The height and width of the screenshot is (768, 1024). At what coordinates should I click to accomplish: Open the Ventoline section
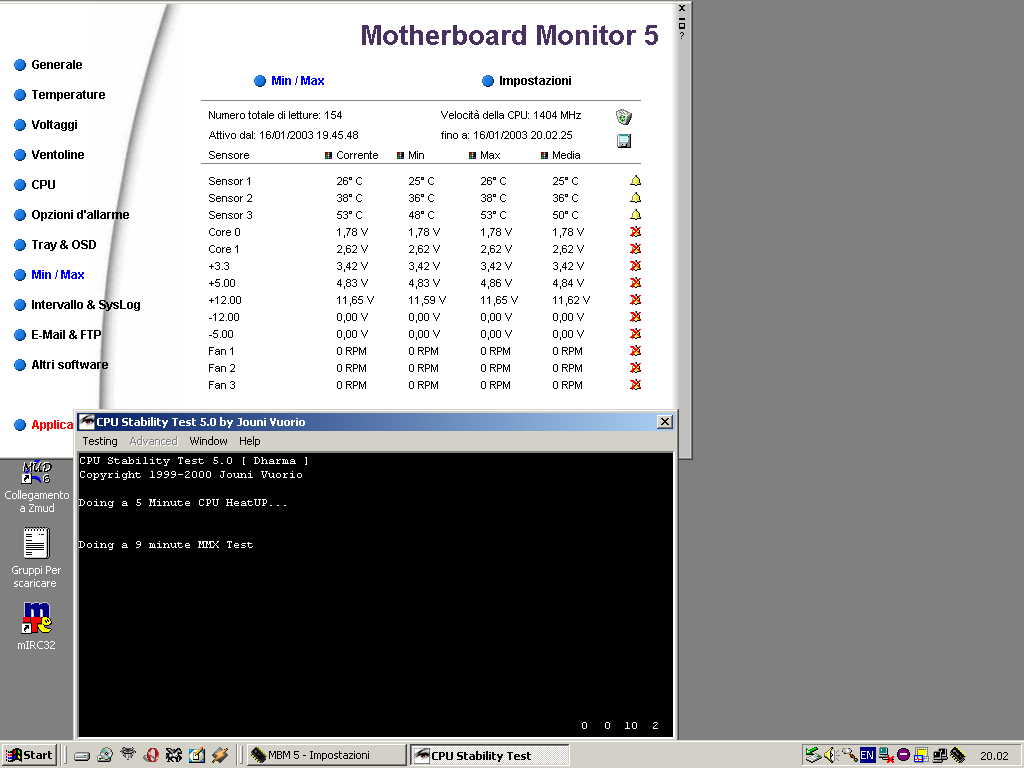[50, 155]
